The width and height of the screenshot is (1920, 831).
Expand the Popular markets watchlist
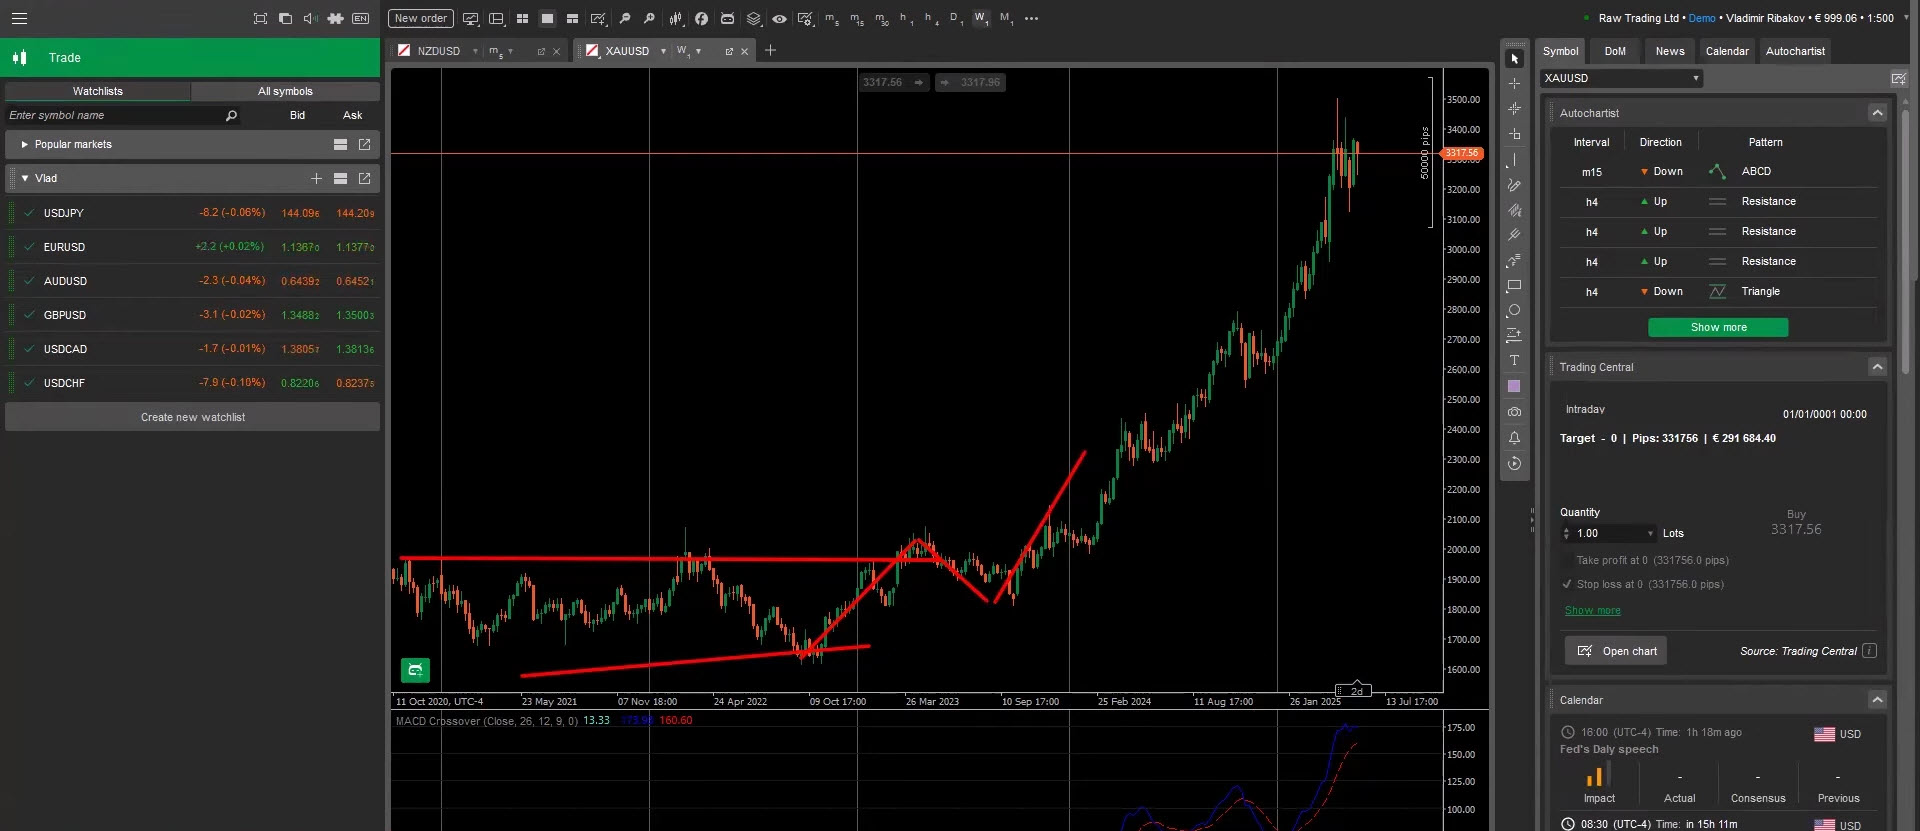(24, 144)
